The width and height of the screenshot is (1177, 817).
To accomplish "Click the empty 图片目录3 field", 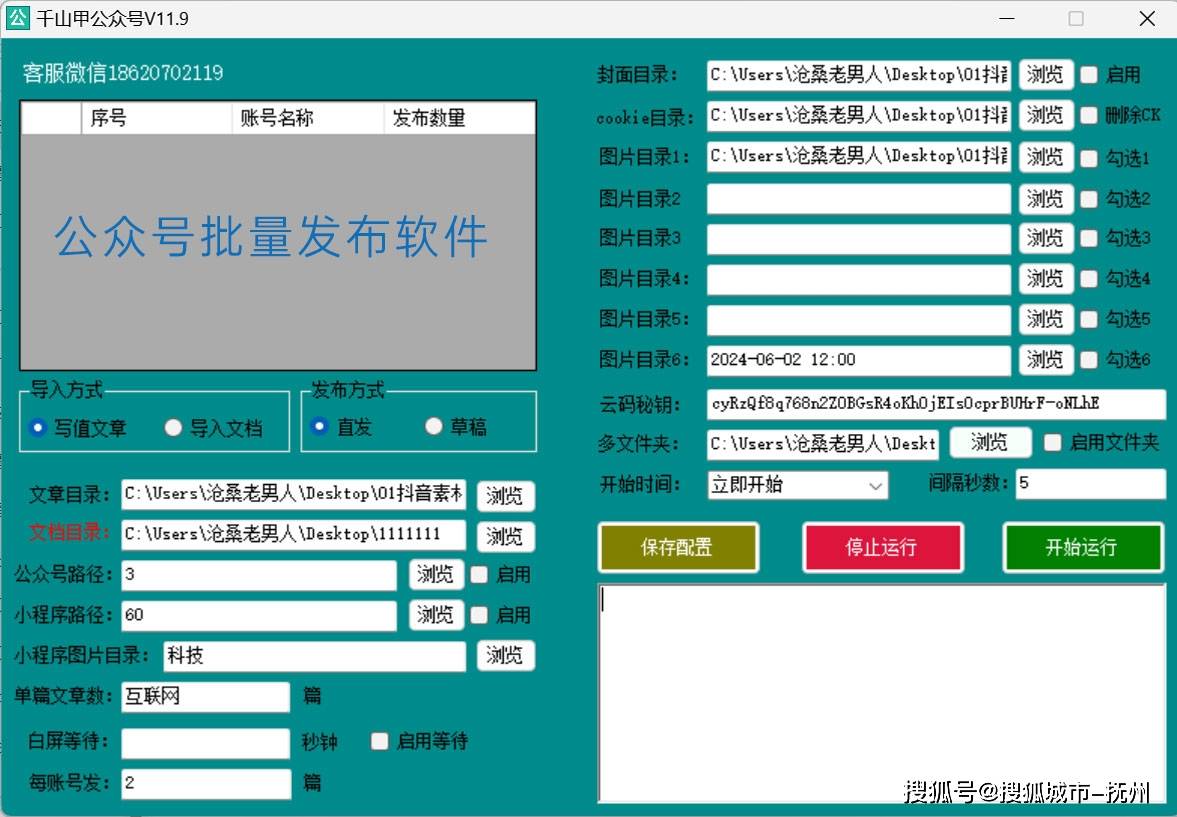I will [x=859, y=239].
